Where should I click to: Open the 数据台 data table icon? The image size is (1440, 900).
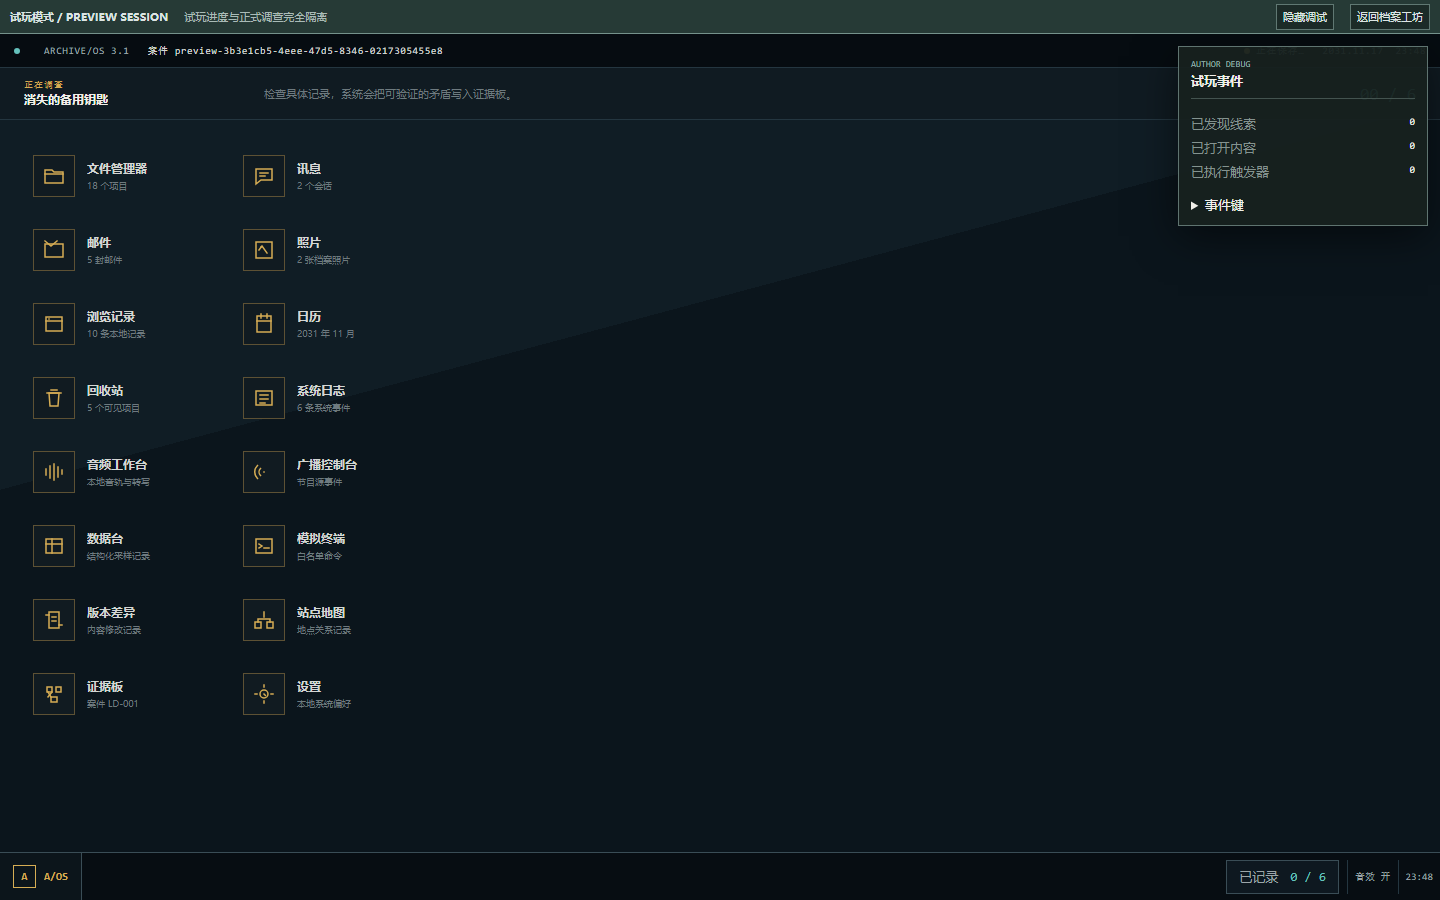pyautogui.click(x=54, y=546)
